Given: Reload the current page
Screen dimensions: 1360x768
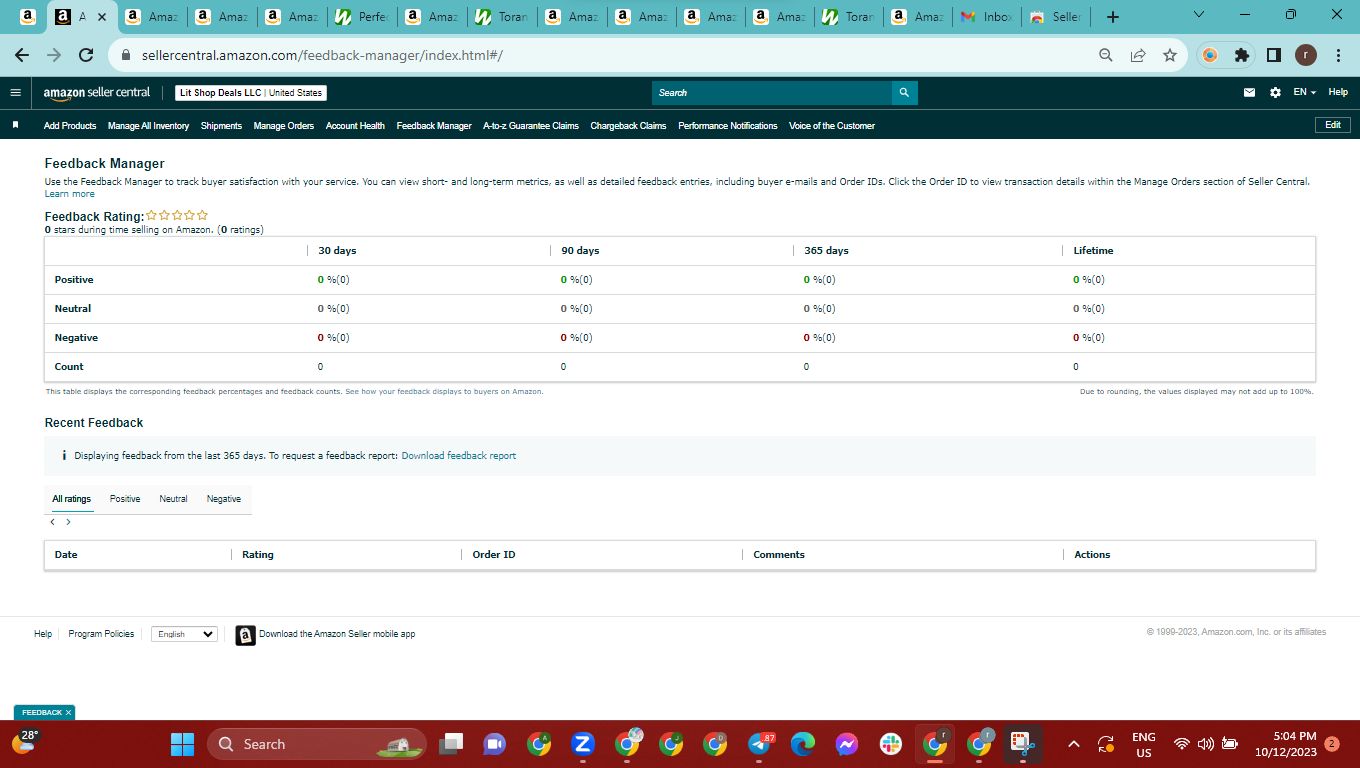Looking at the screenshot, I should (x=86, y=55).
